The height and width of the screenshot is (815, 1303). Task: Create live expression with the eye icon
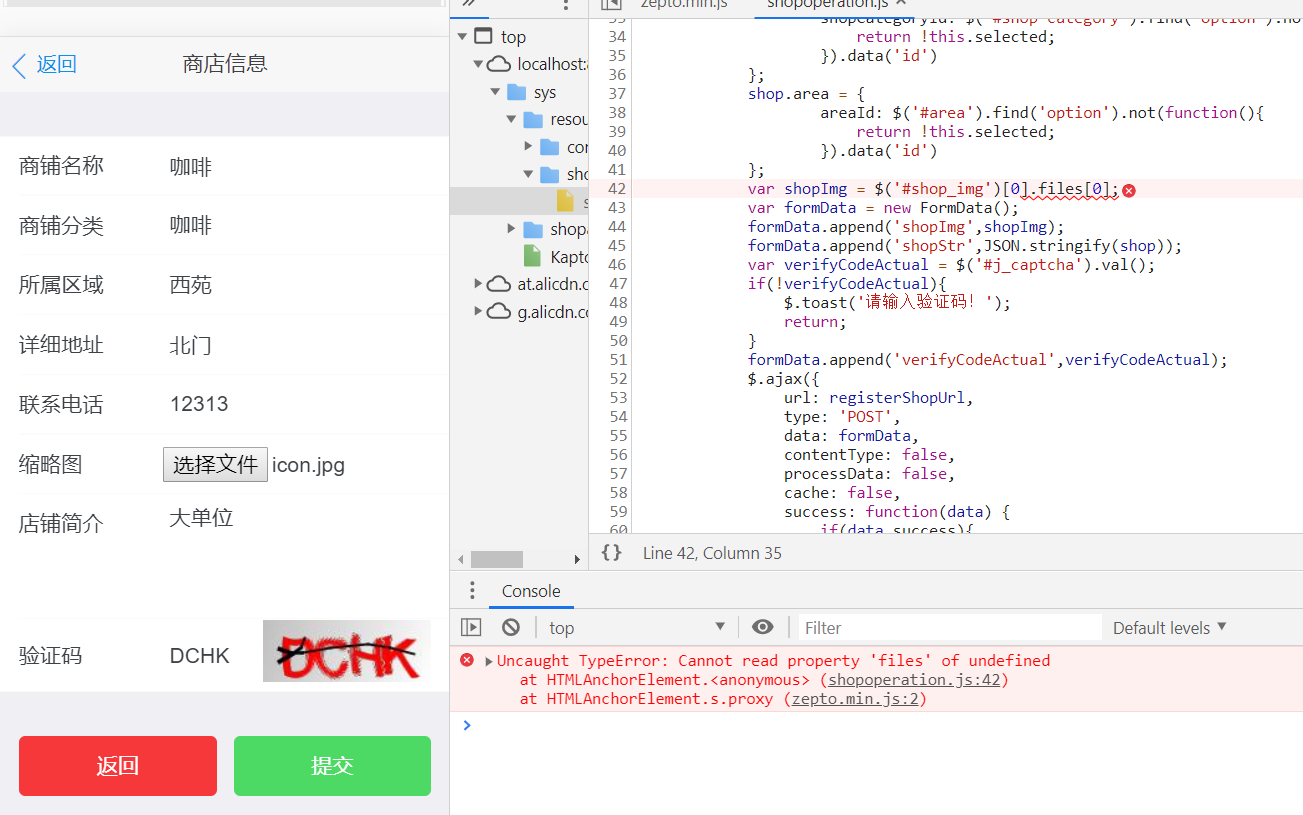pyautogui.click(x=763, y=628)
